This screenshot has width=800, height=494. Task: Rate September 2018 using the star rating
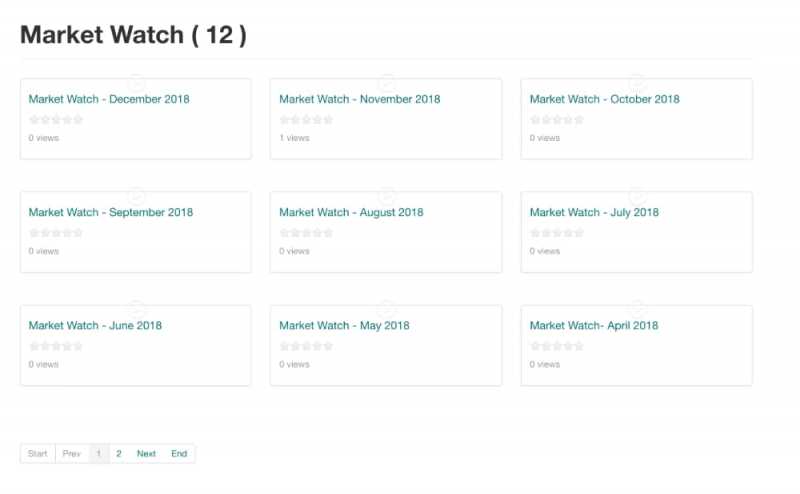coord(56,233)
